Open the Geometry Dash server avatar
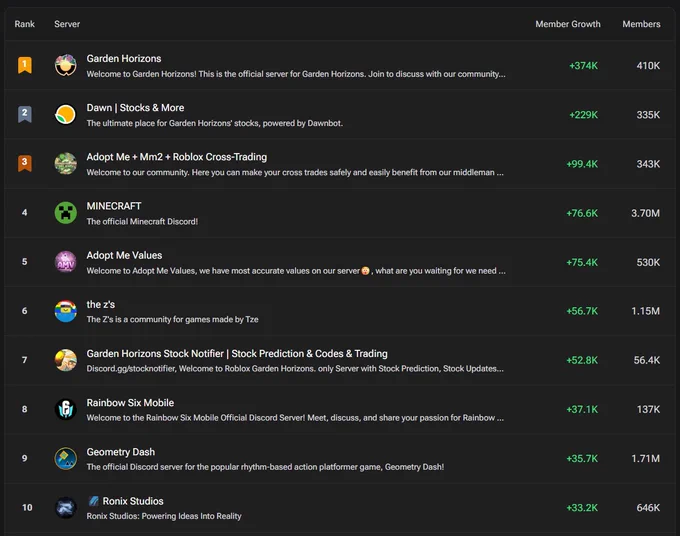680x536 pixels. 65,458
